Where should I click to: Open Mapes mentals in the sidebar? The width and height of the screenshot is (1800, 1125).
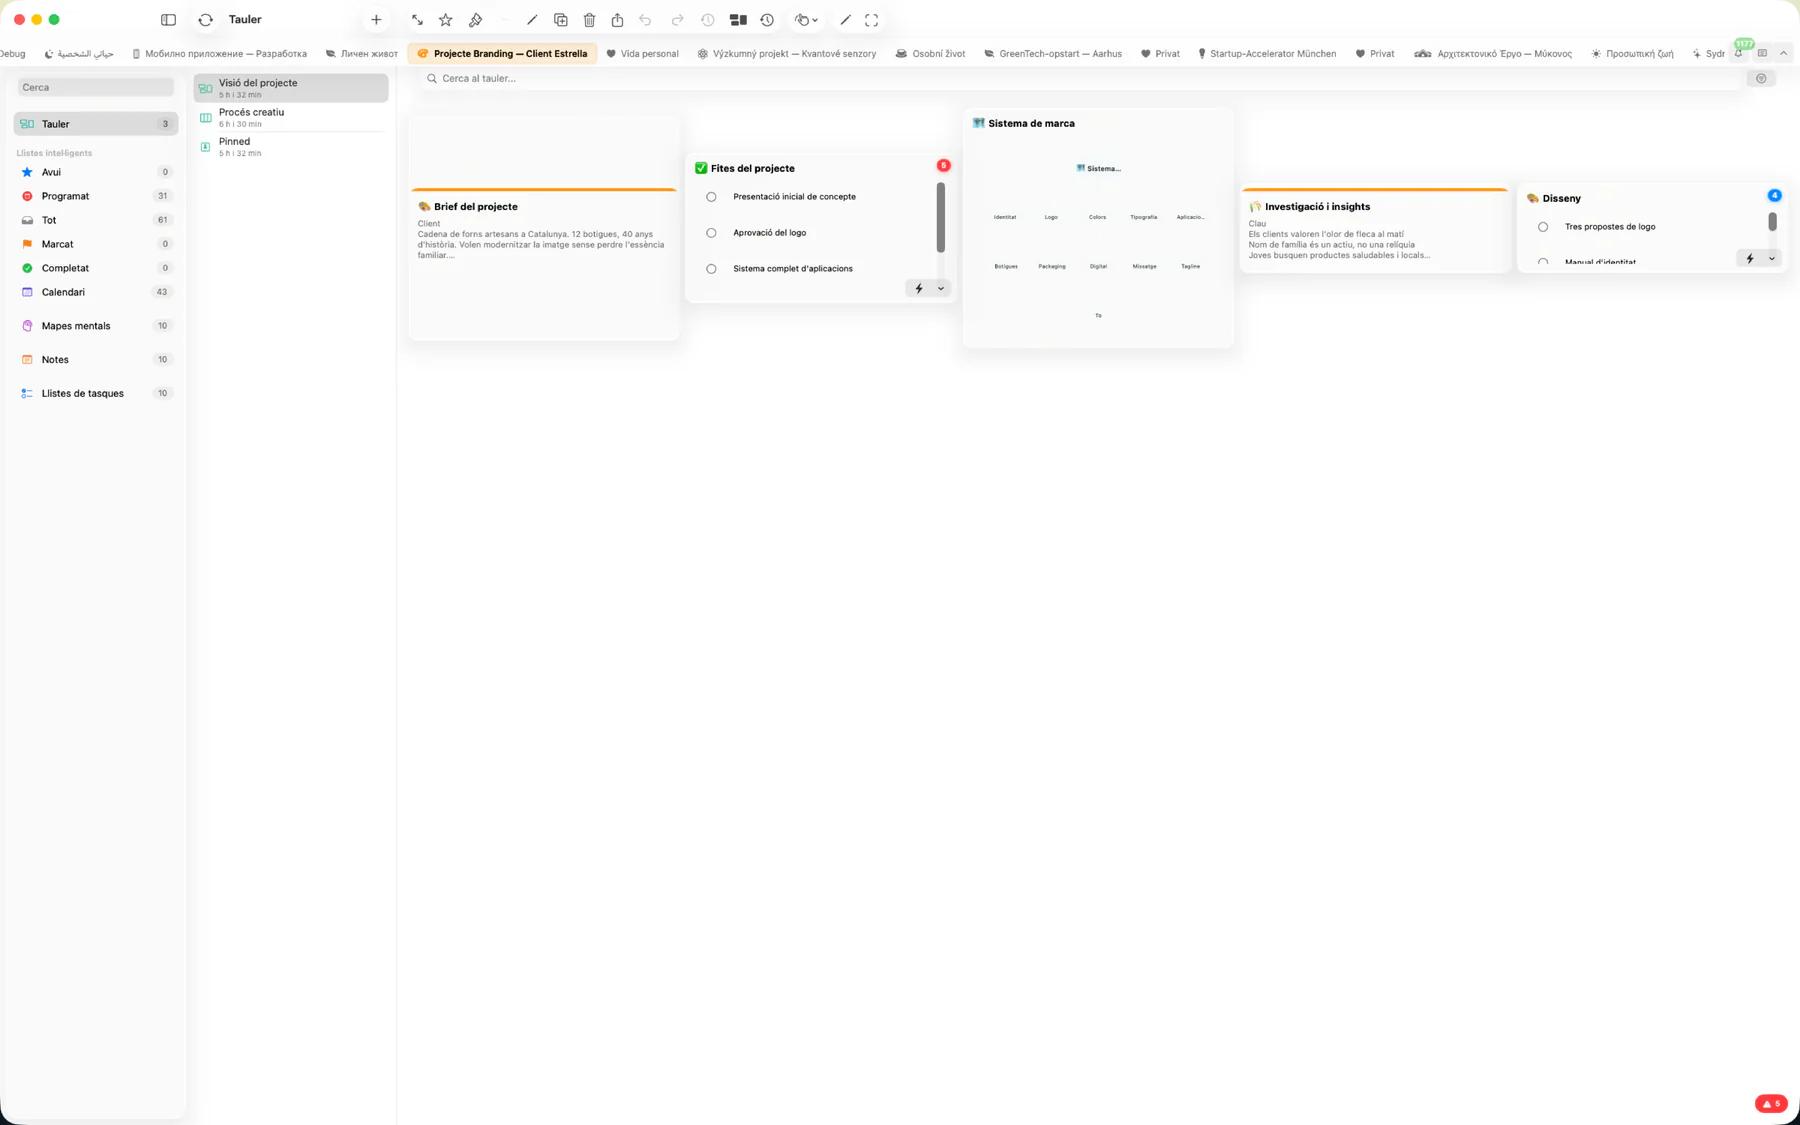pyautogui.click(x=96, y=326)
